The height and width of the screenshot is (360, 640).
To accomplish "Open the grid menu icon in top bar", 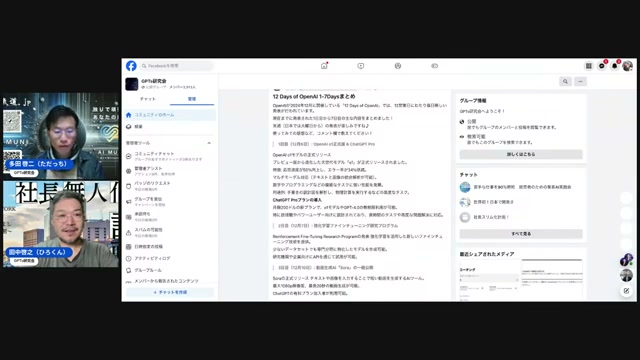I will coord(589,66).
